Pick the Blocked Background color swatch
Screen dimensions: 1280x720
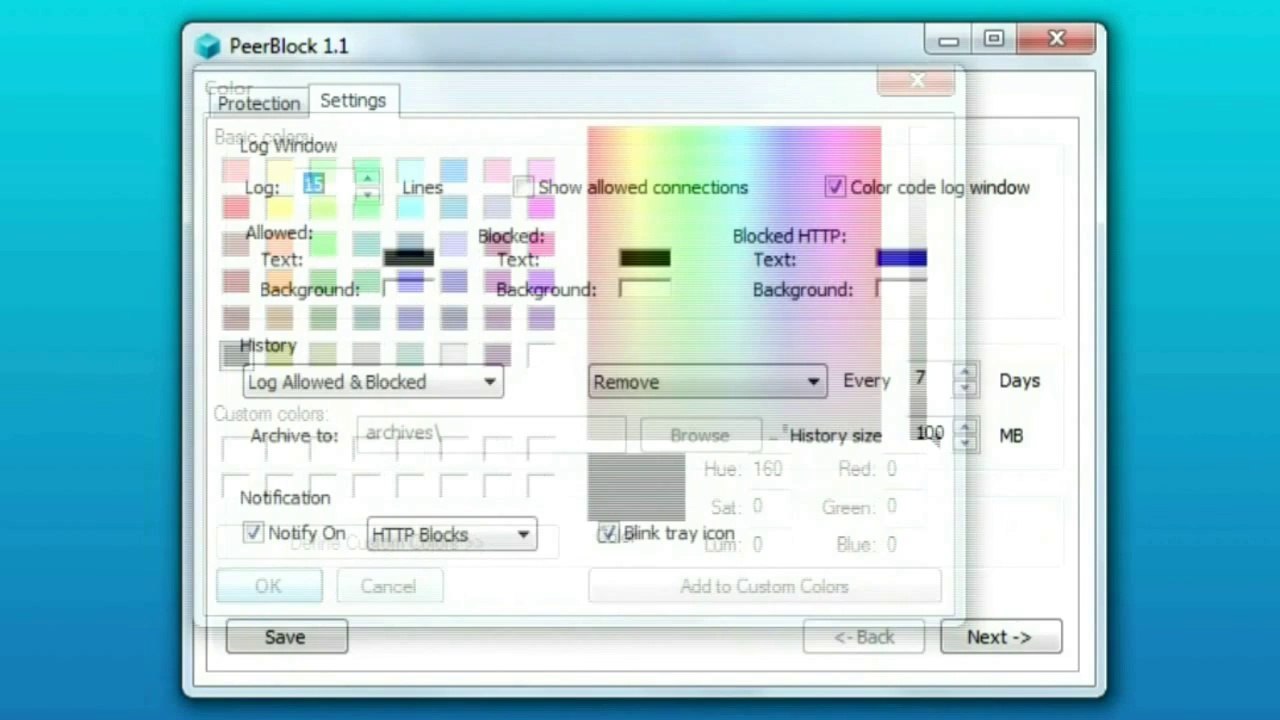[x=645, y=289]
